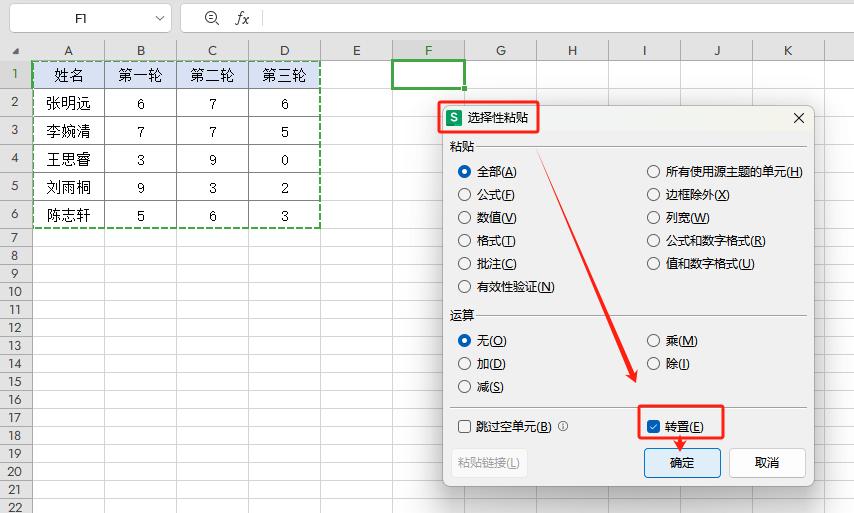Select the 列宽(W) option
854x513 pixels.
[x=679, y=217]
